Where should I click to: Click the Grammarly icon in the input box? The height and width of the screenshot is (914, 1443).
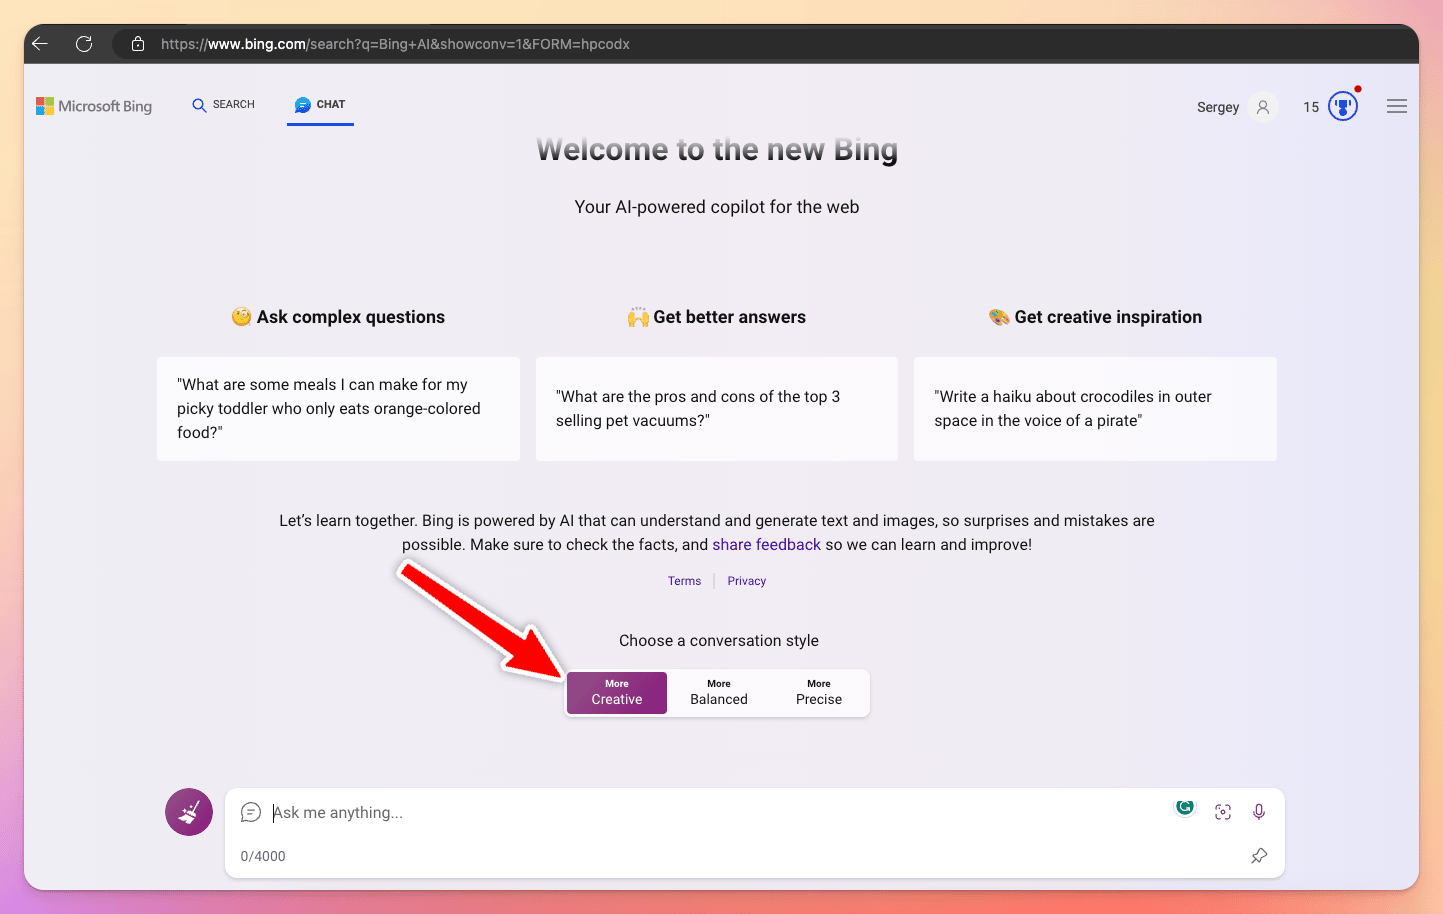coord(1185,807)
